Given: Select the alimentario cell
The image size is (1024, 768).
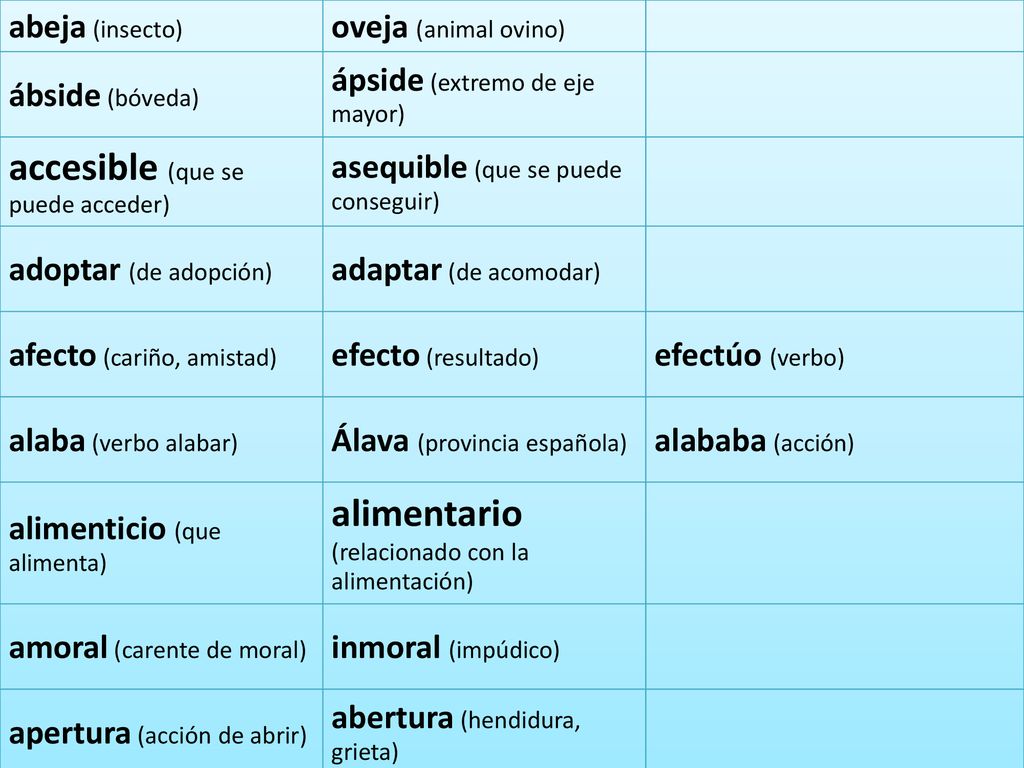Looking at the screenshot, I should point(484,543).
